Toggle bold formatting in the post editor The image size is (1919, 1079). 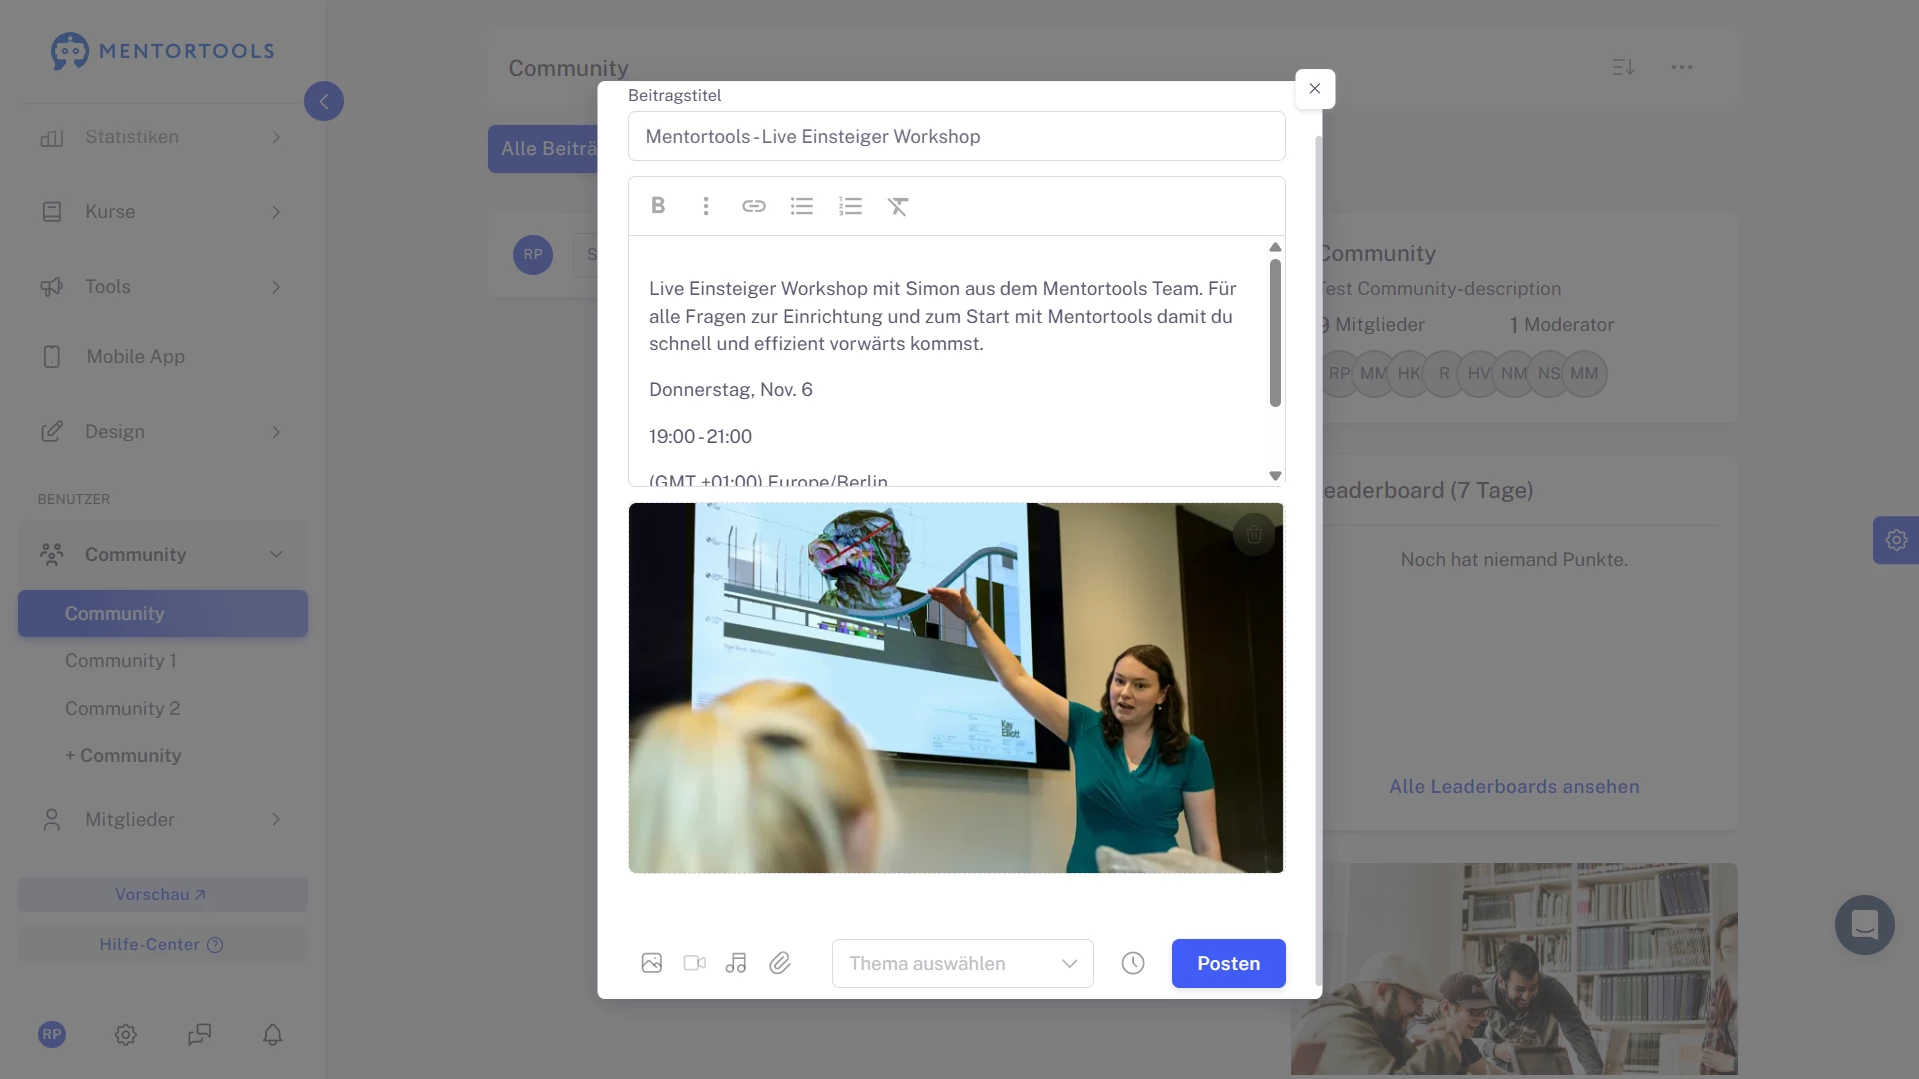(x=658, y=205)
